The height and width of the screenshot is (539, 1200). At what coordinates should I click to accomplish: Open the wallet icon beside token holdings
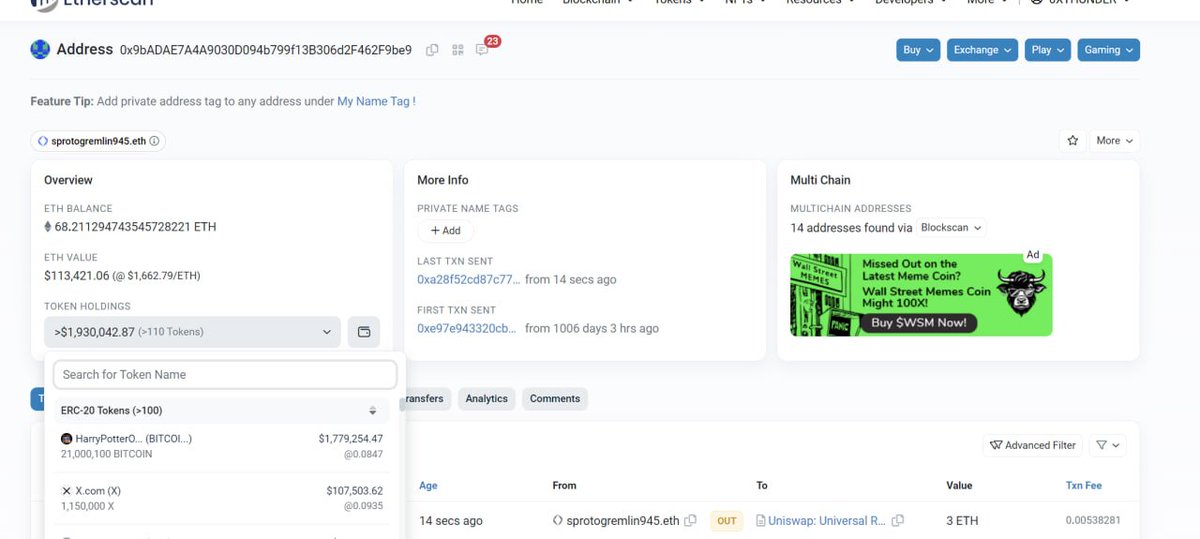364,331
